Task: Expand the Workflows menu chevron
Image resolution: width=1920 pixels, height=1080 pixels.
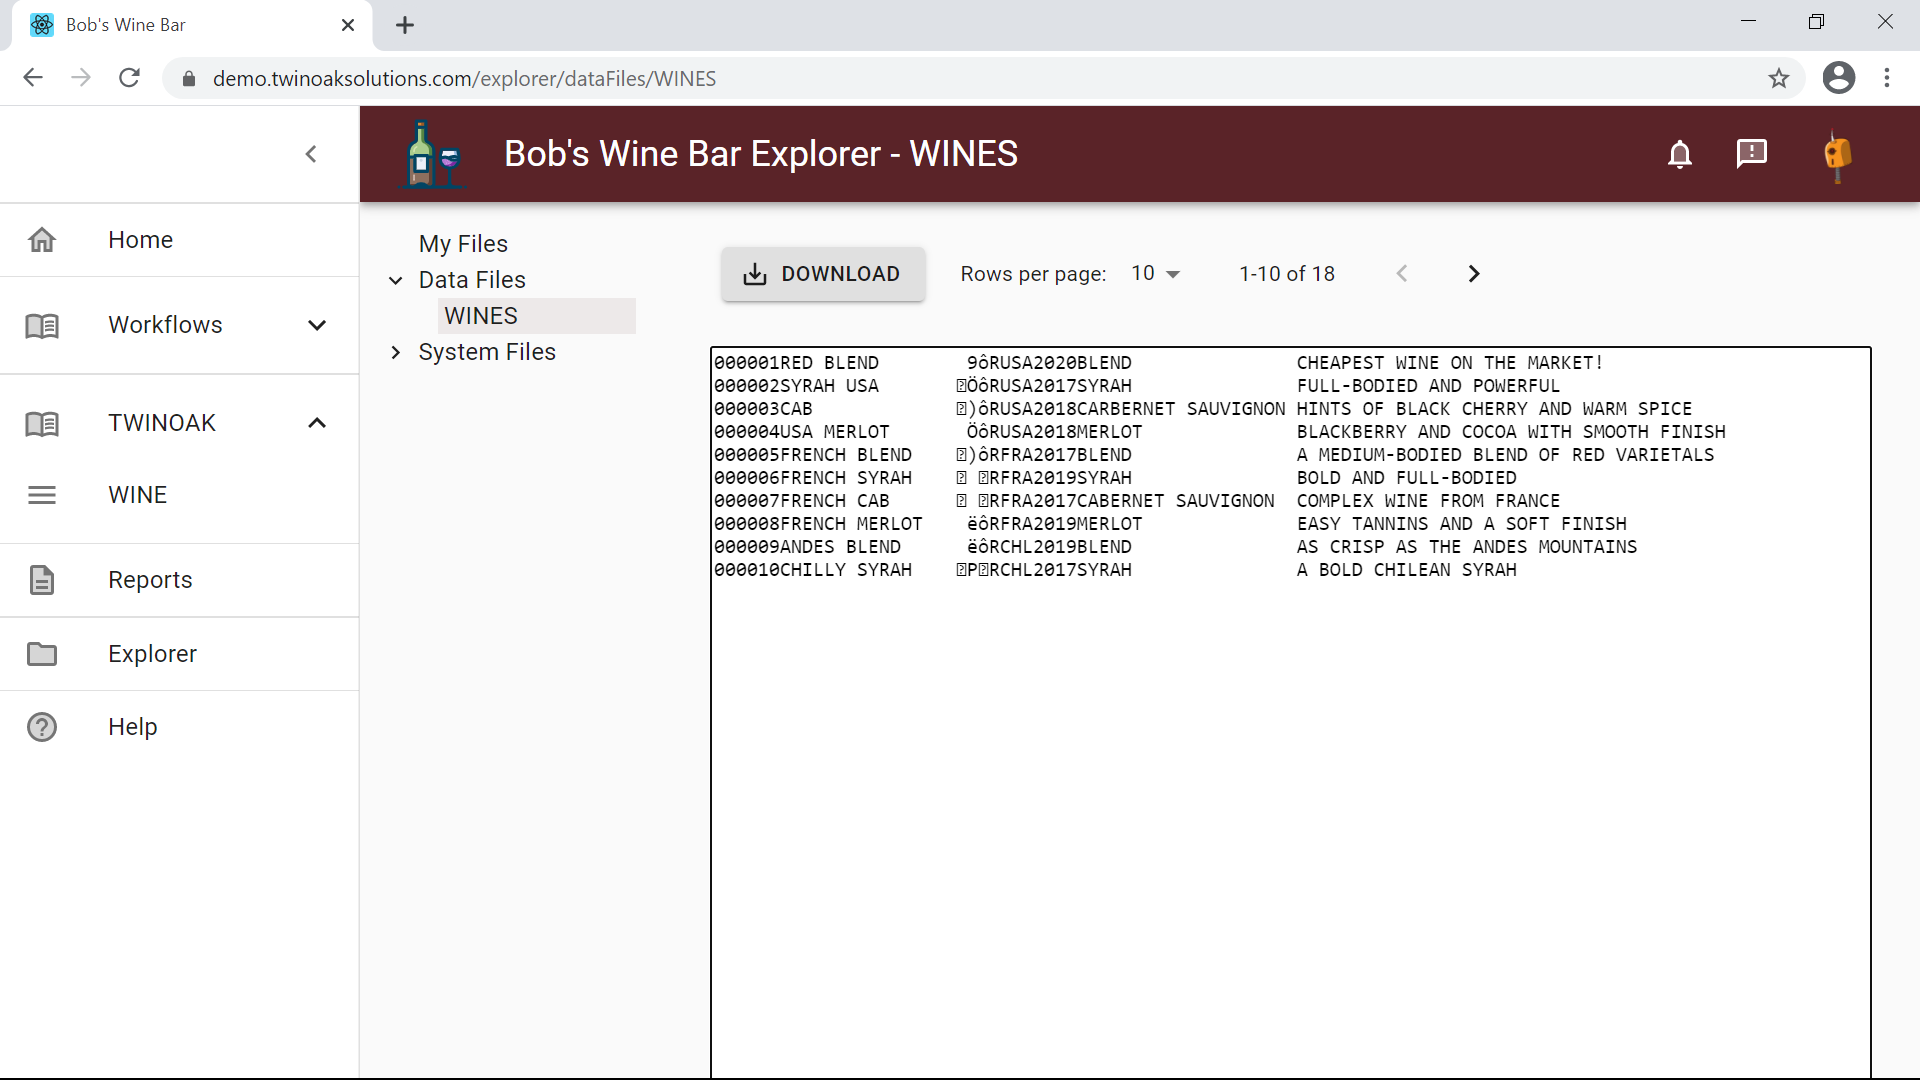Action: 317,325
